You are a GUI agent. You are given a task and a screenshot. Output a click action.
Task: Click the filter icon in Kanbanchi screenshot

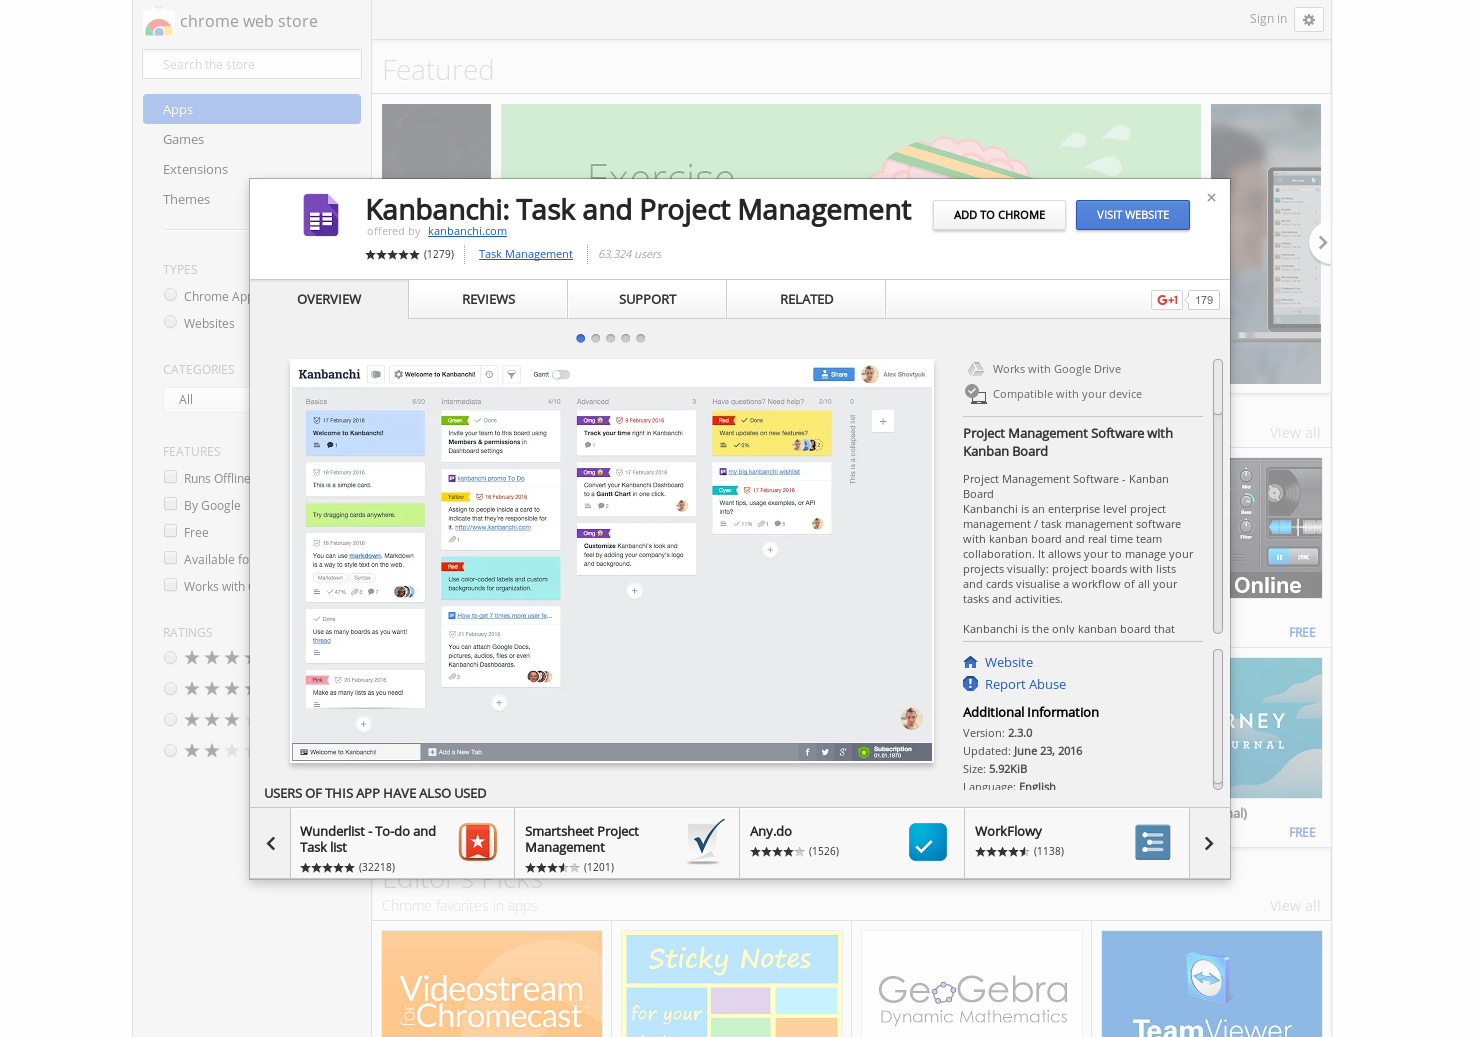(511, 374)
